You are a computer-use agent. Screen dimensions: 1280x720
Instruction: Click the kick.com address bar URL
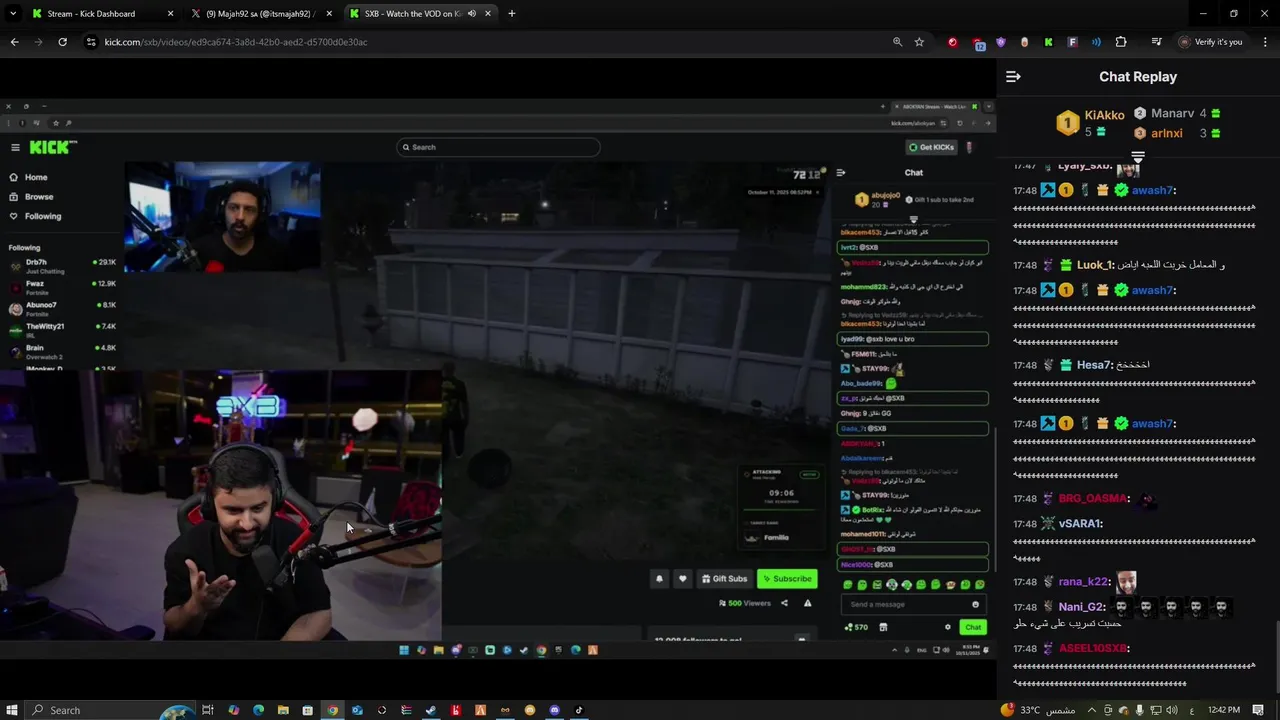pos(236,42)
